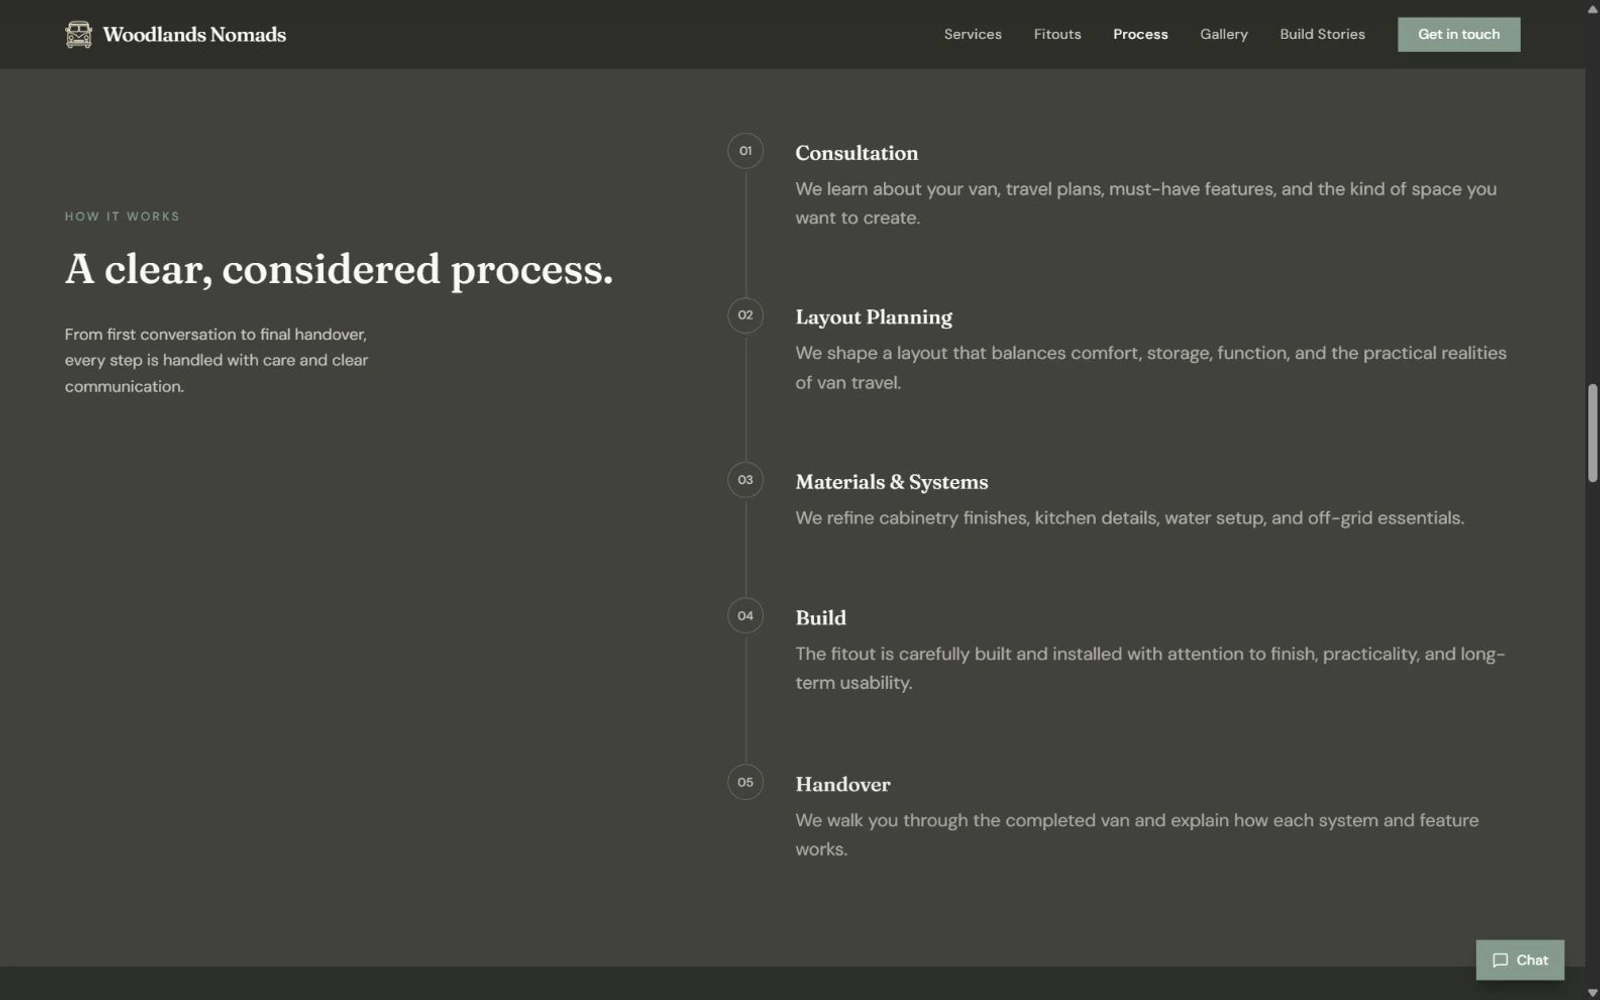Viewport: 1600px width, 1000px height.
Task: Click the page scrollbar thumb
Action: [x=1592, y=433]
